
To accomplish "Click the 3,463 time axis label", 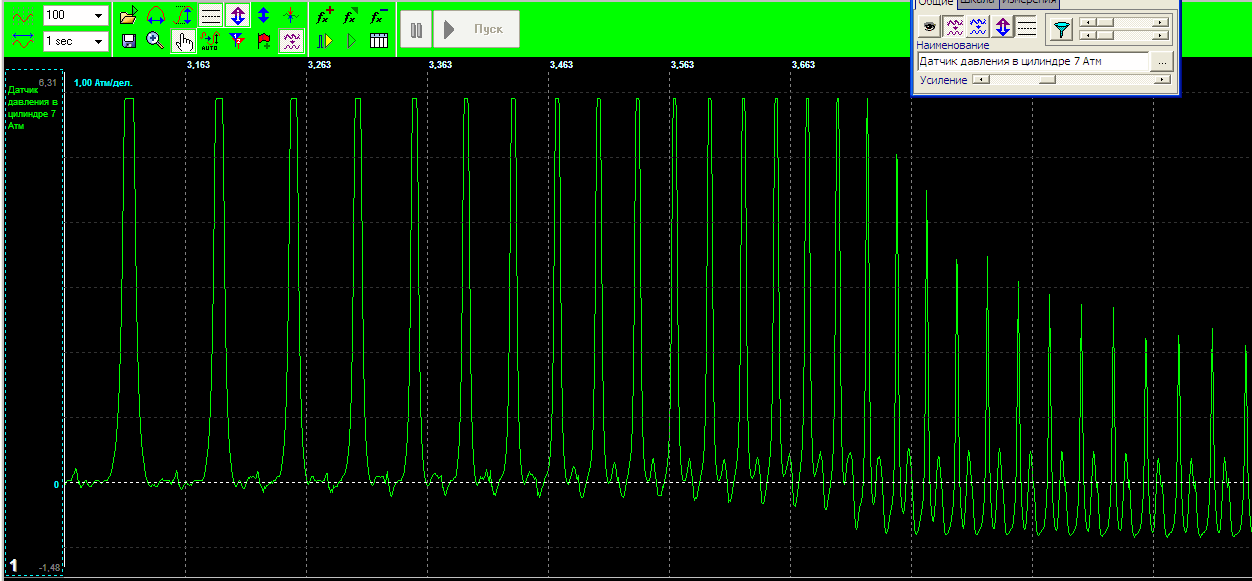I will 561,65.
